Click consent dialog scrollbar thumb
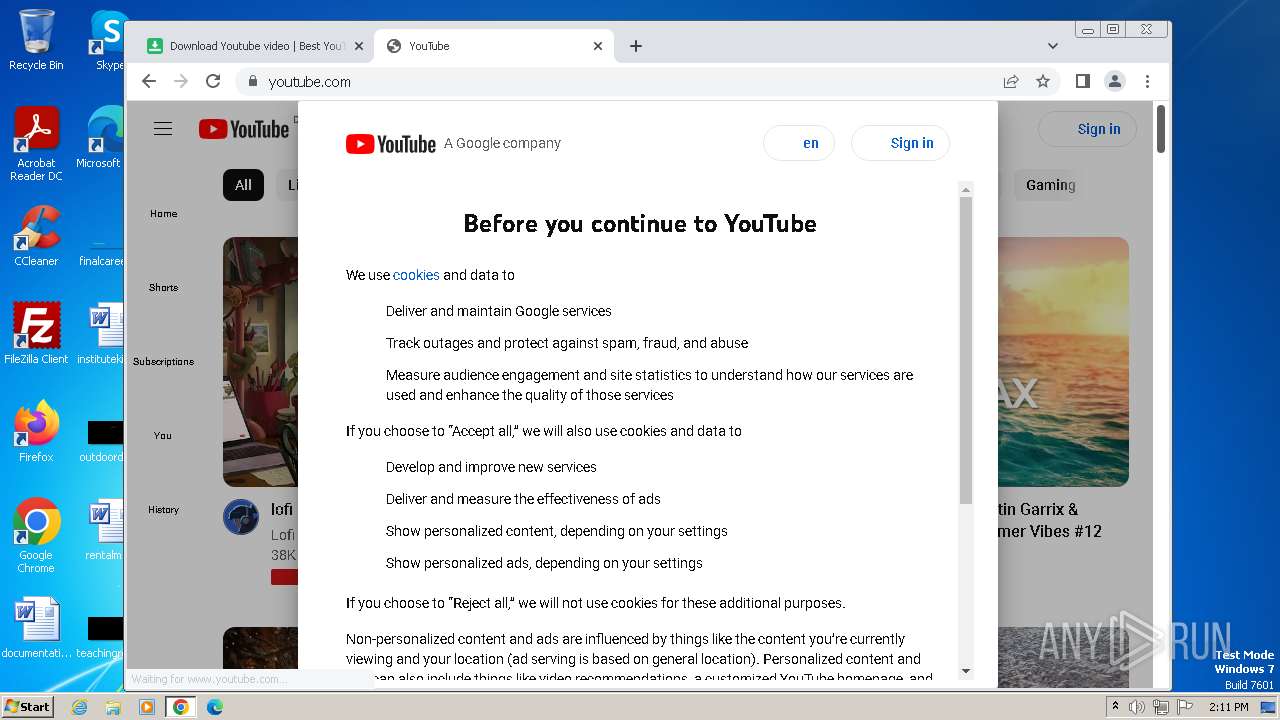 pos(966,350)
